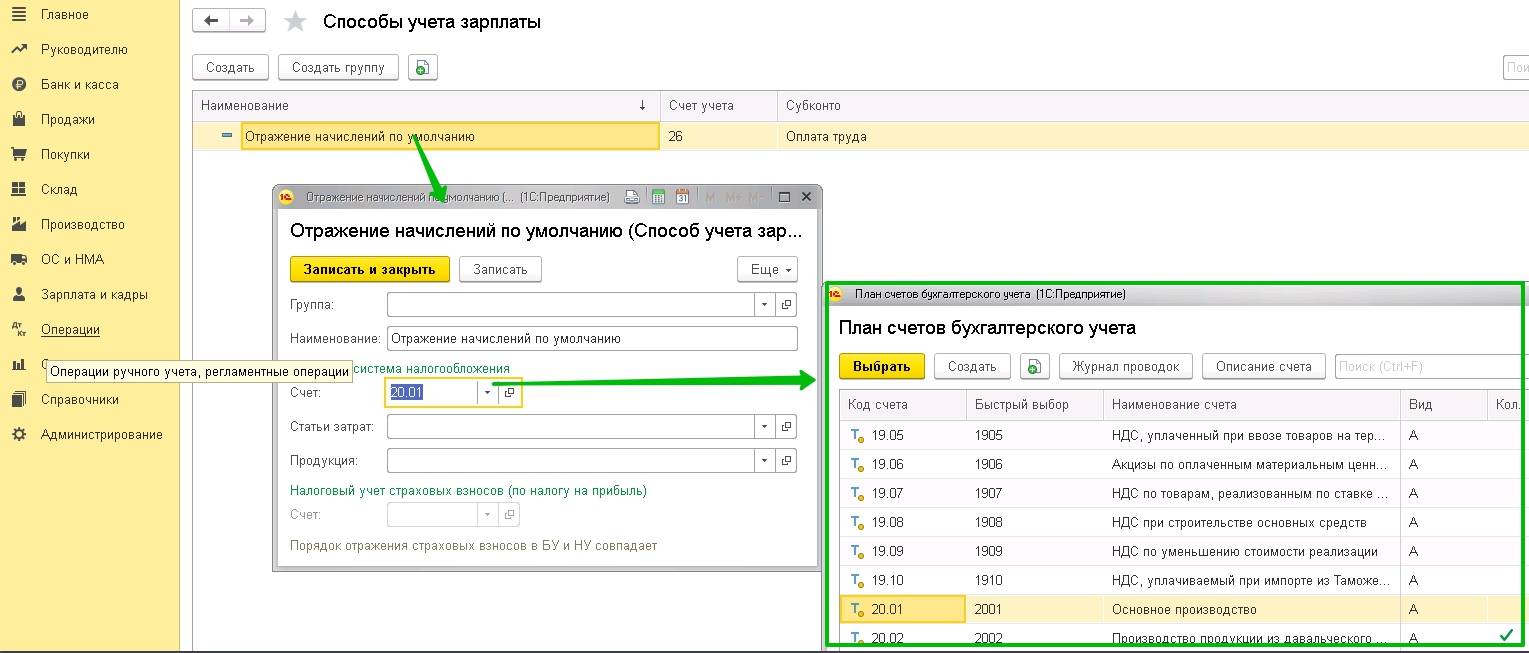Click the account icon in row 20.02
Viewport: 1529px width, 653px height.
coord(856,637)
